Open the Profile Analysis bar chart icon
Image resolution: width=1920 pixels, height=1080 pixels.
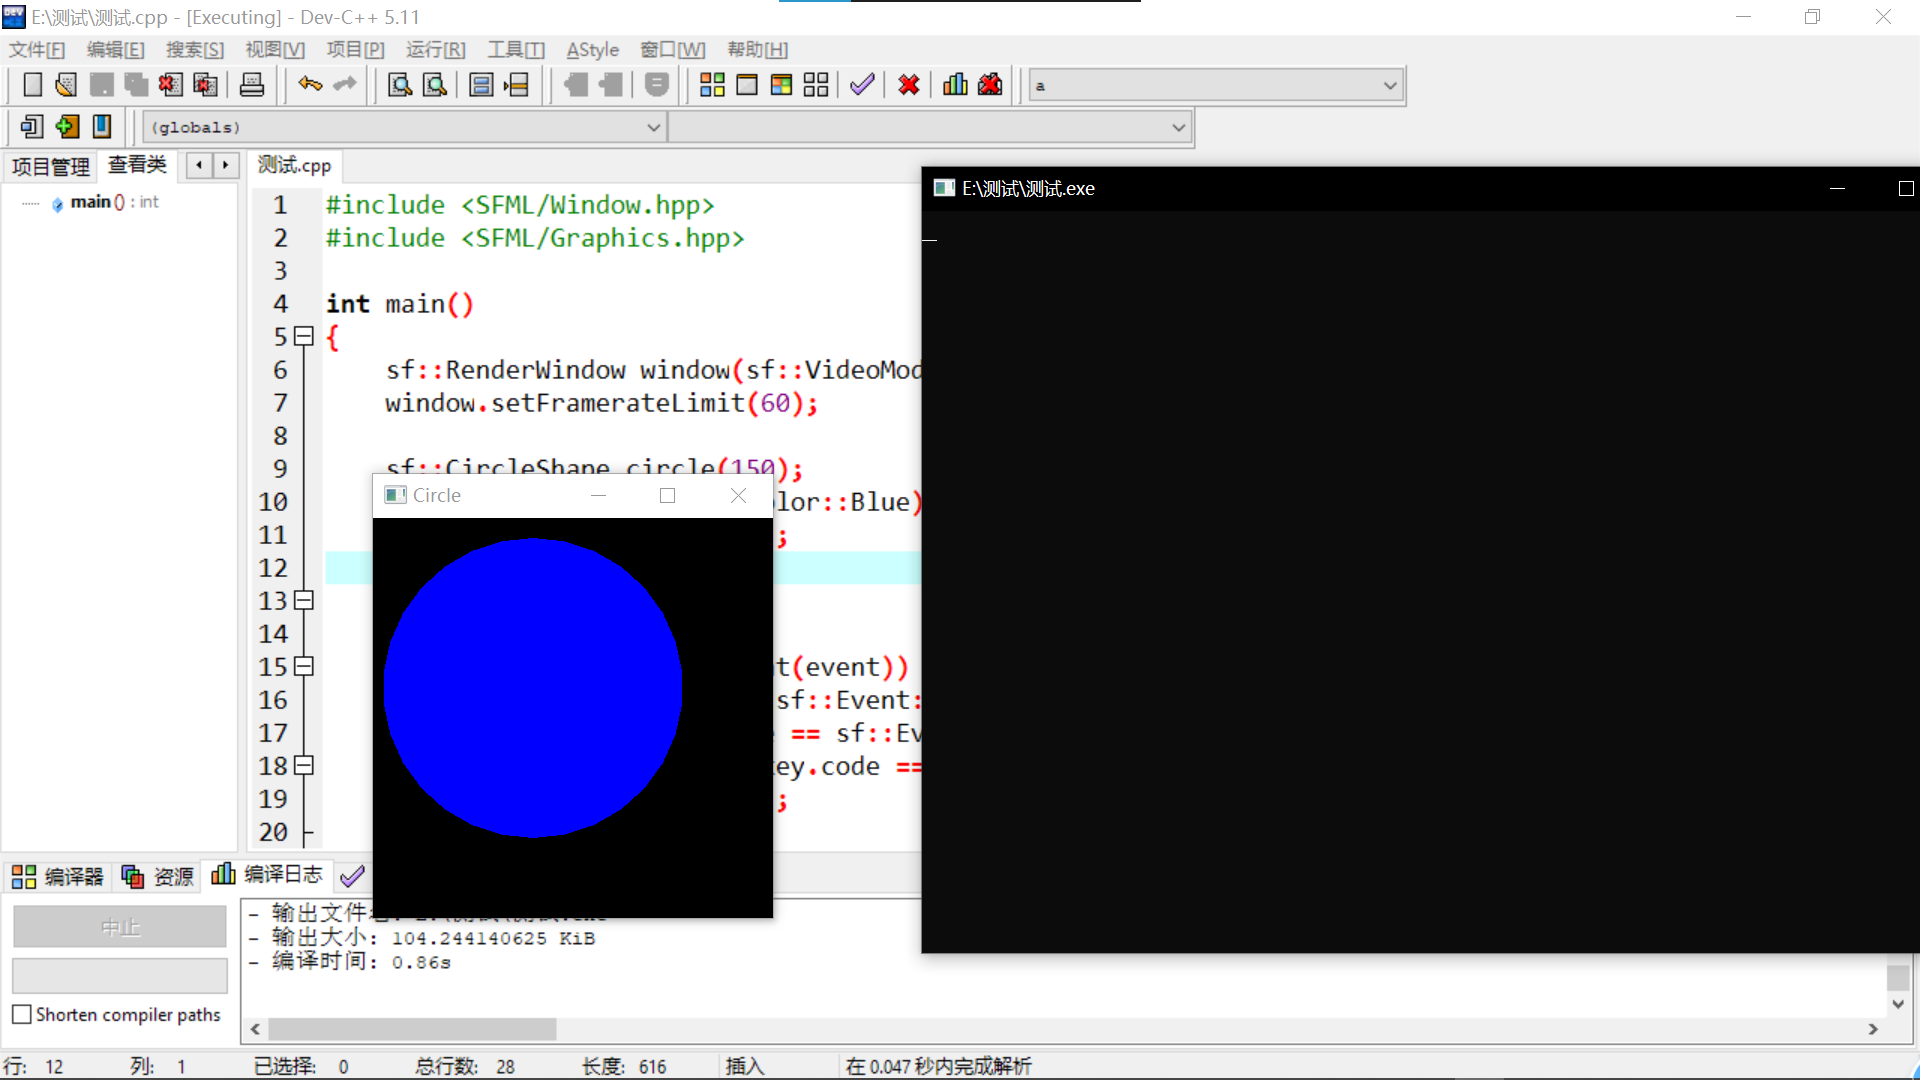tap(954, 85)
